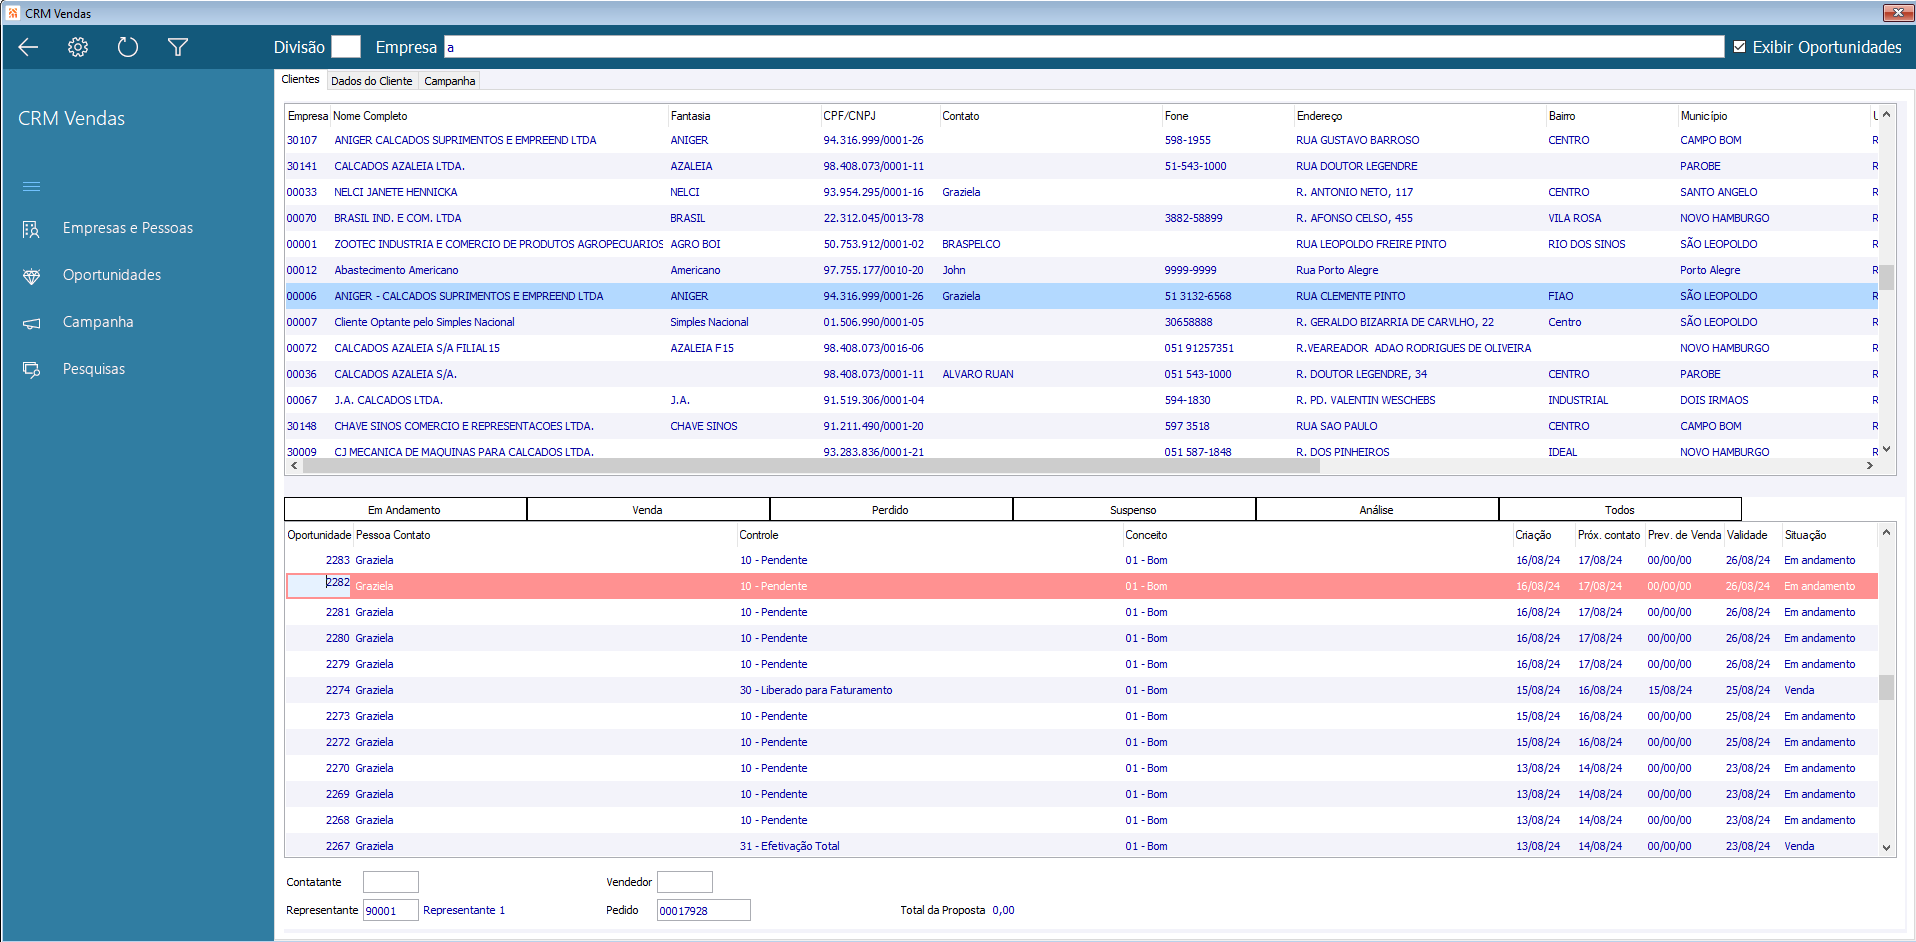Click client grid scroll up arrow
Viewport: 1916px width, 942px height.
tap(1886, 114)
